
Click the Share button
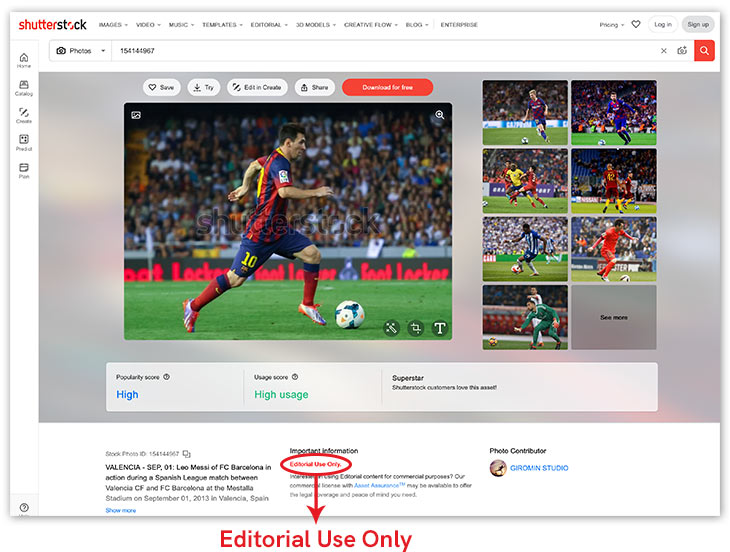[x=315, y=88]
